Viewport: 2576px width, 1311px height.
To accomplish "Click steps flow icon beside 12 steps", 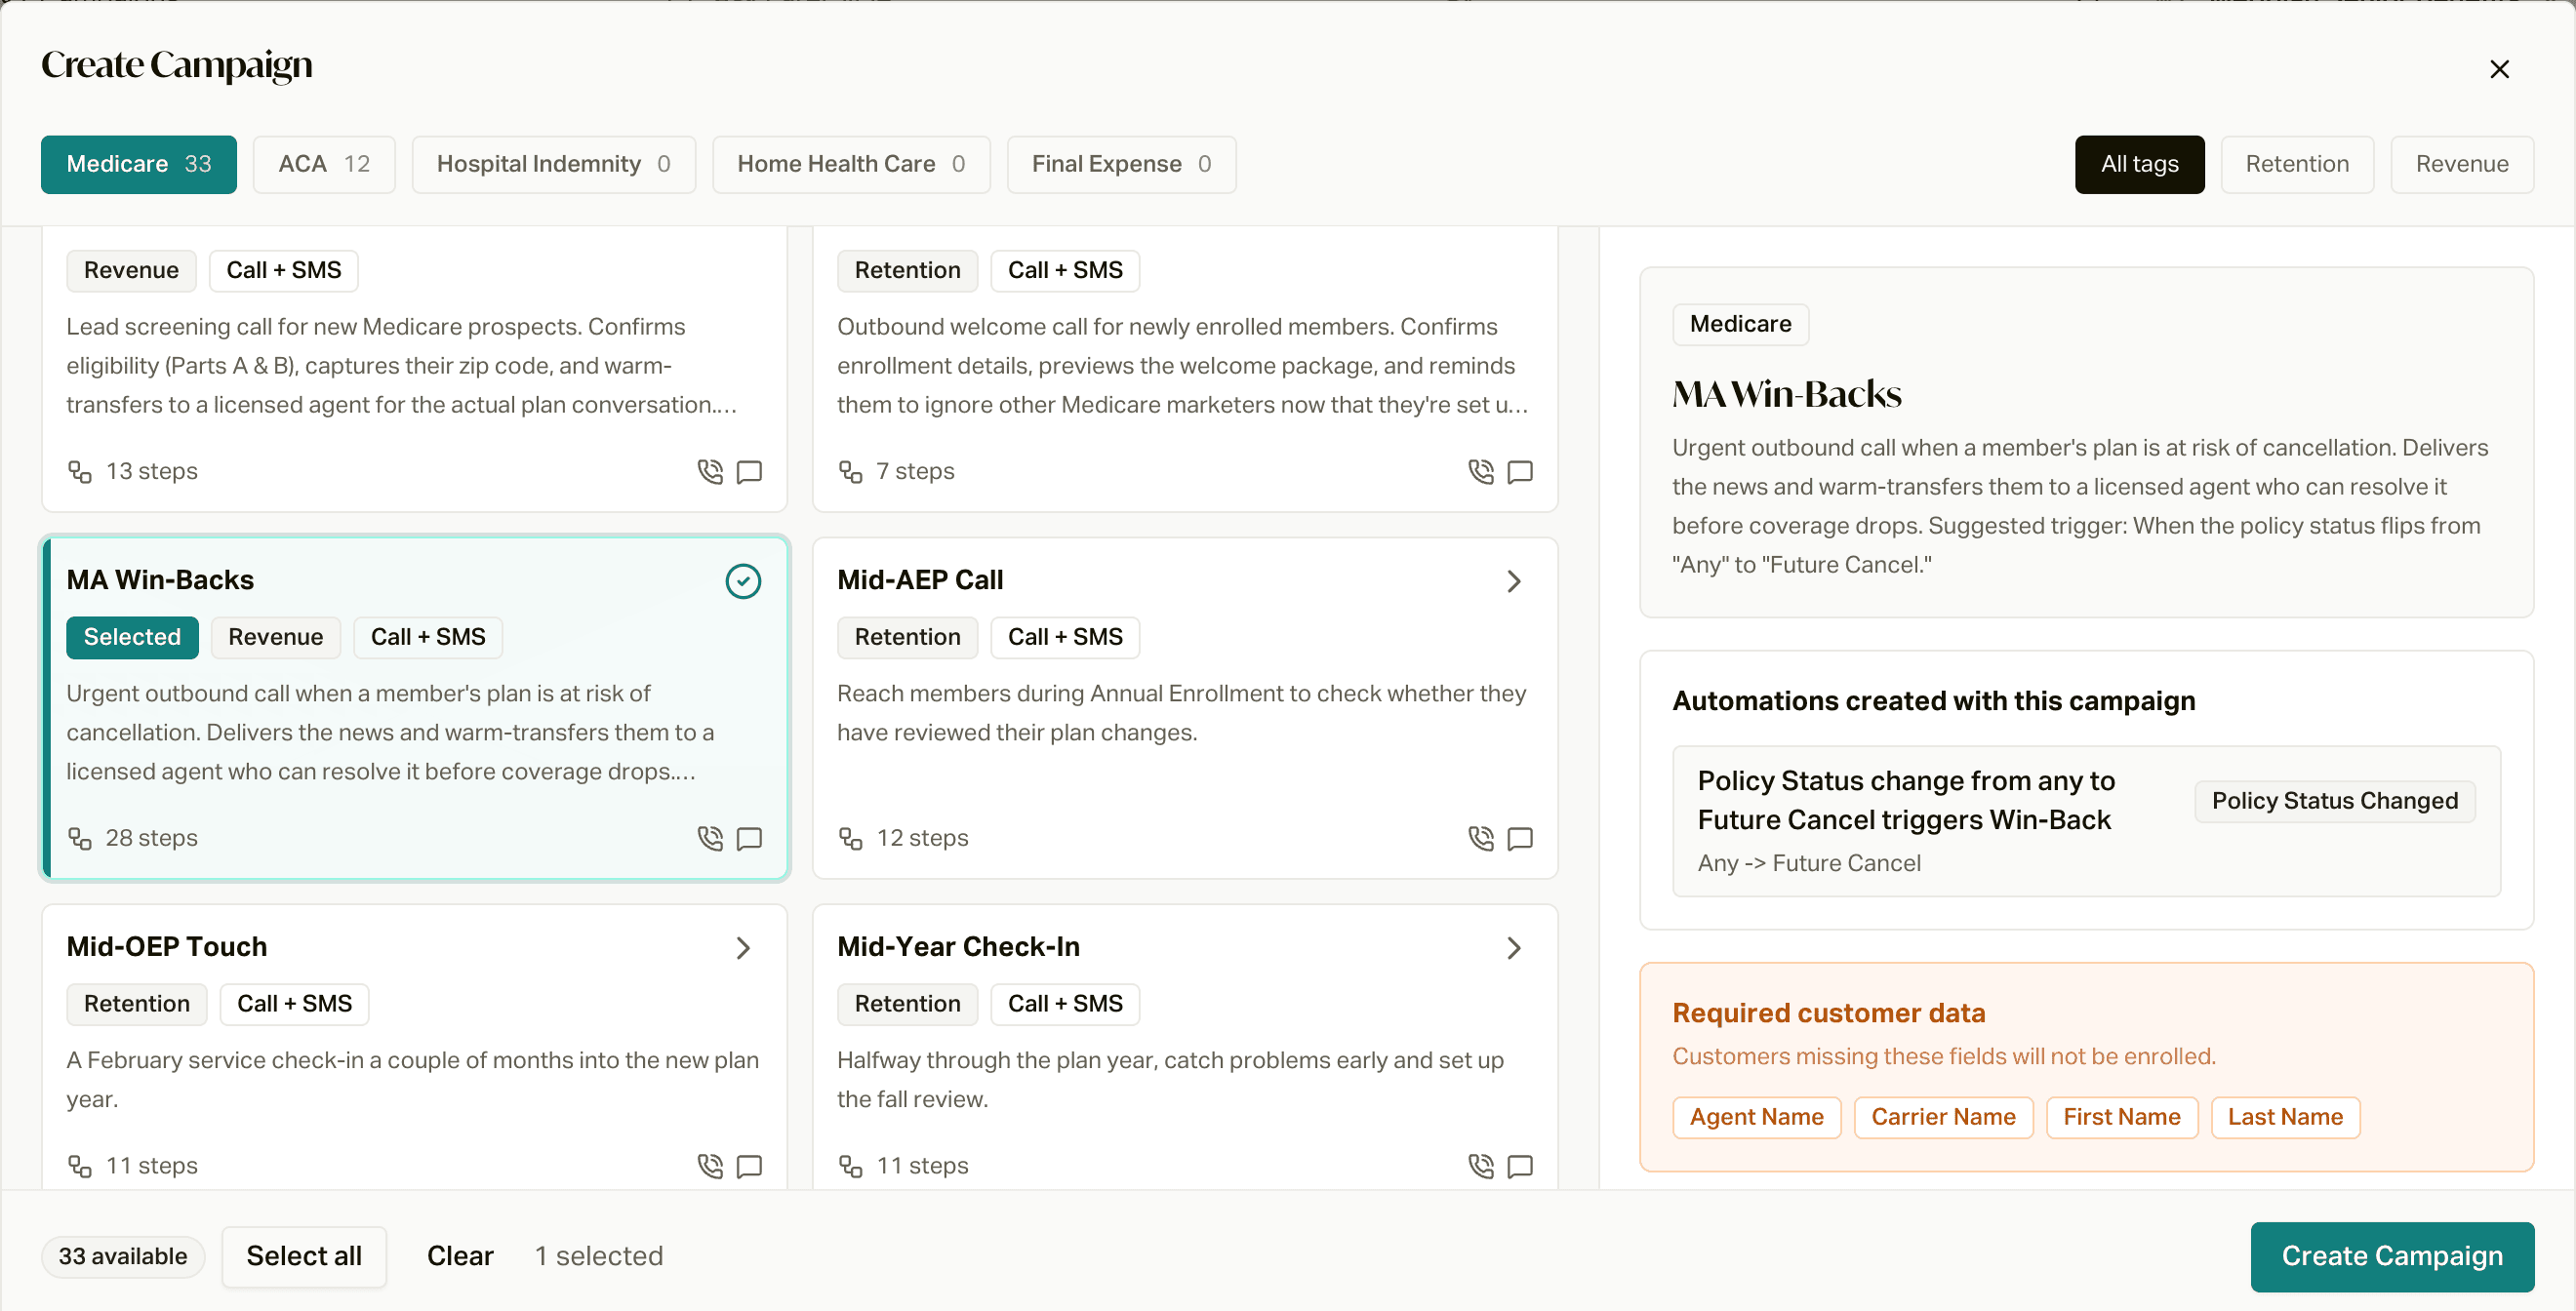I will 851,838.
